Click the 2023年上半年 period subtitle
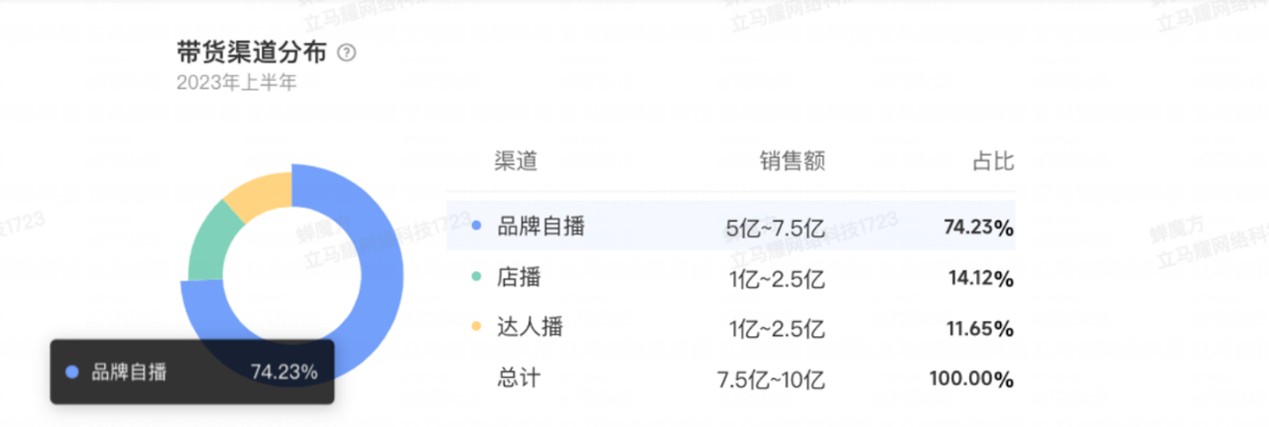 (x=236, y=83)
